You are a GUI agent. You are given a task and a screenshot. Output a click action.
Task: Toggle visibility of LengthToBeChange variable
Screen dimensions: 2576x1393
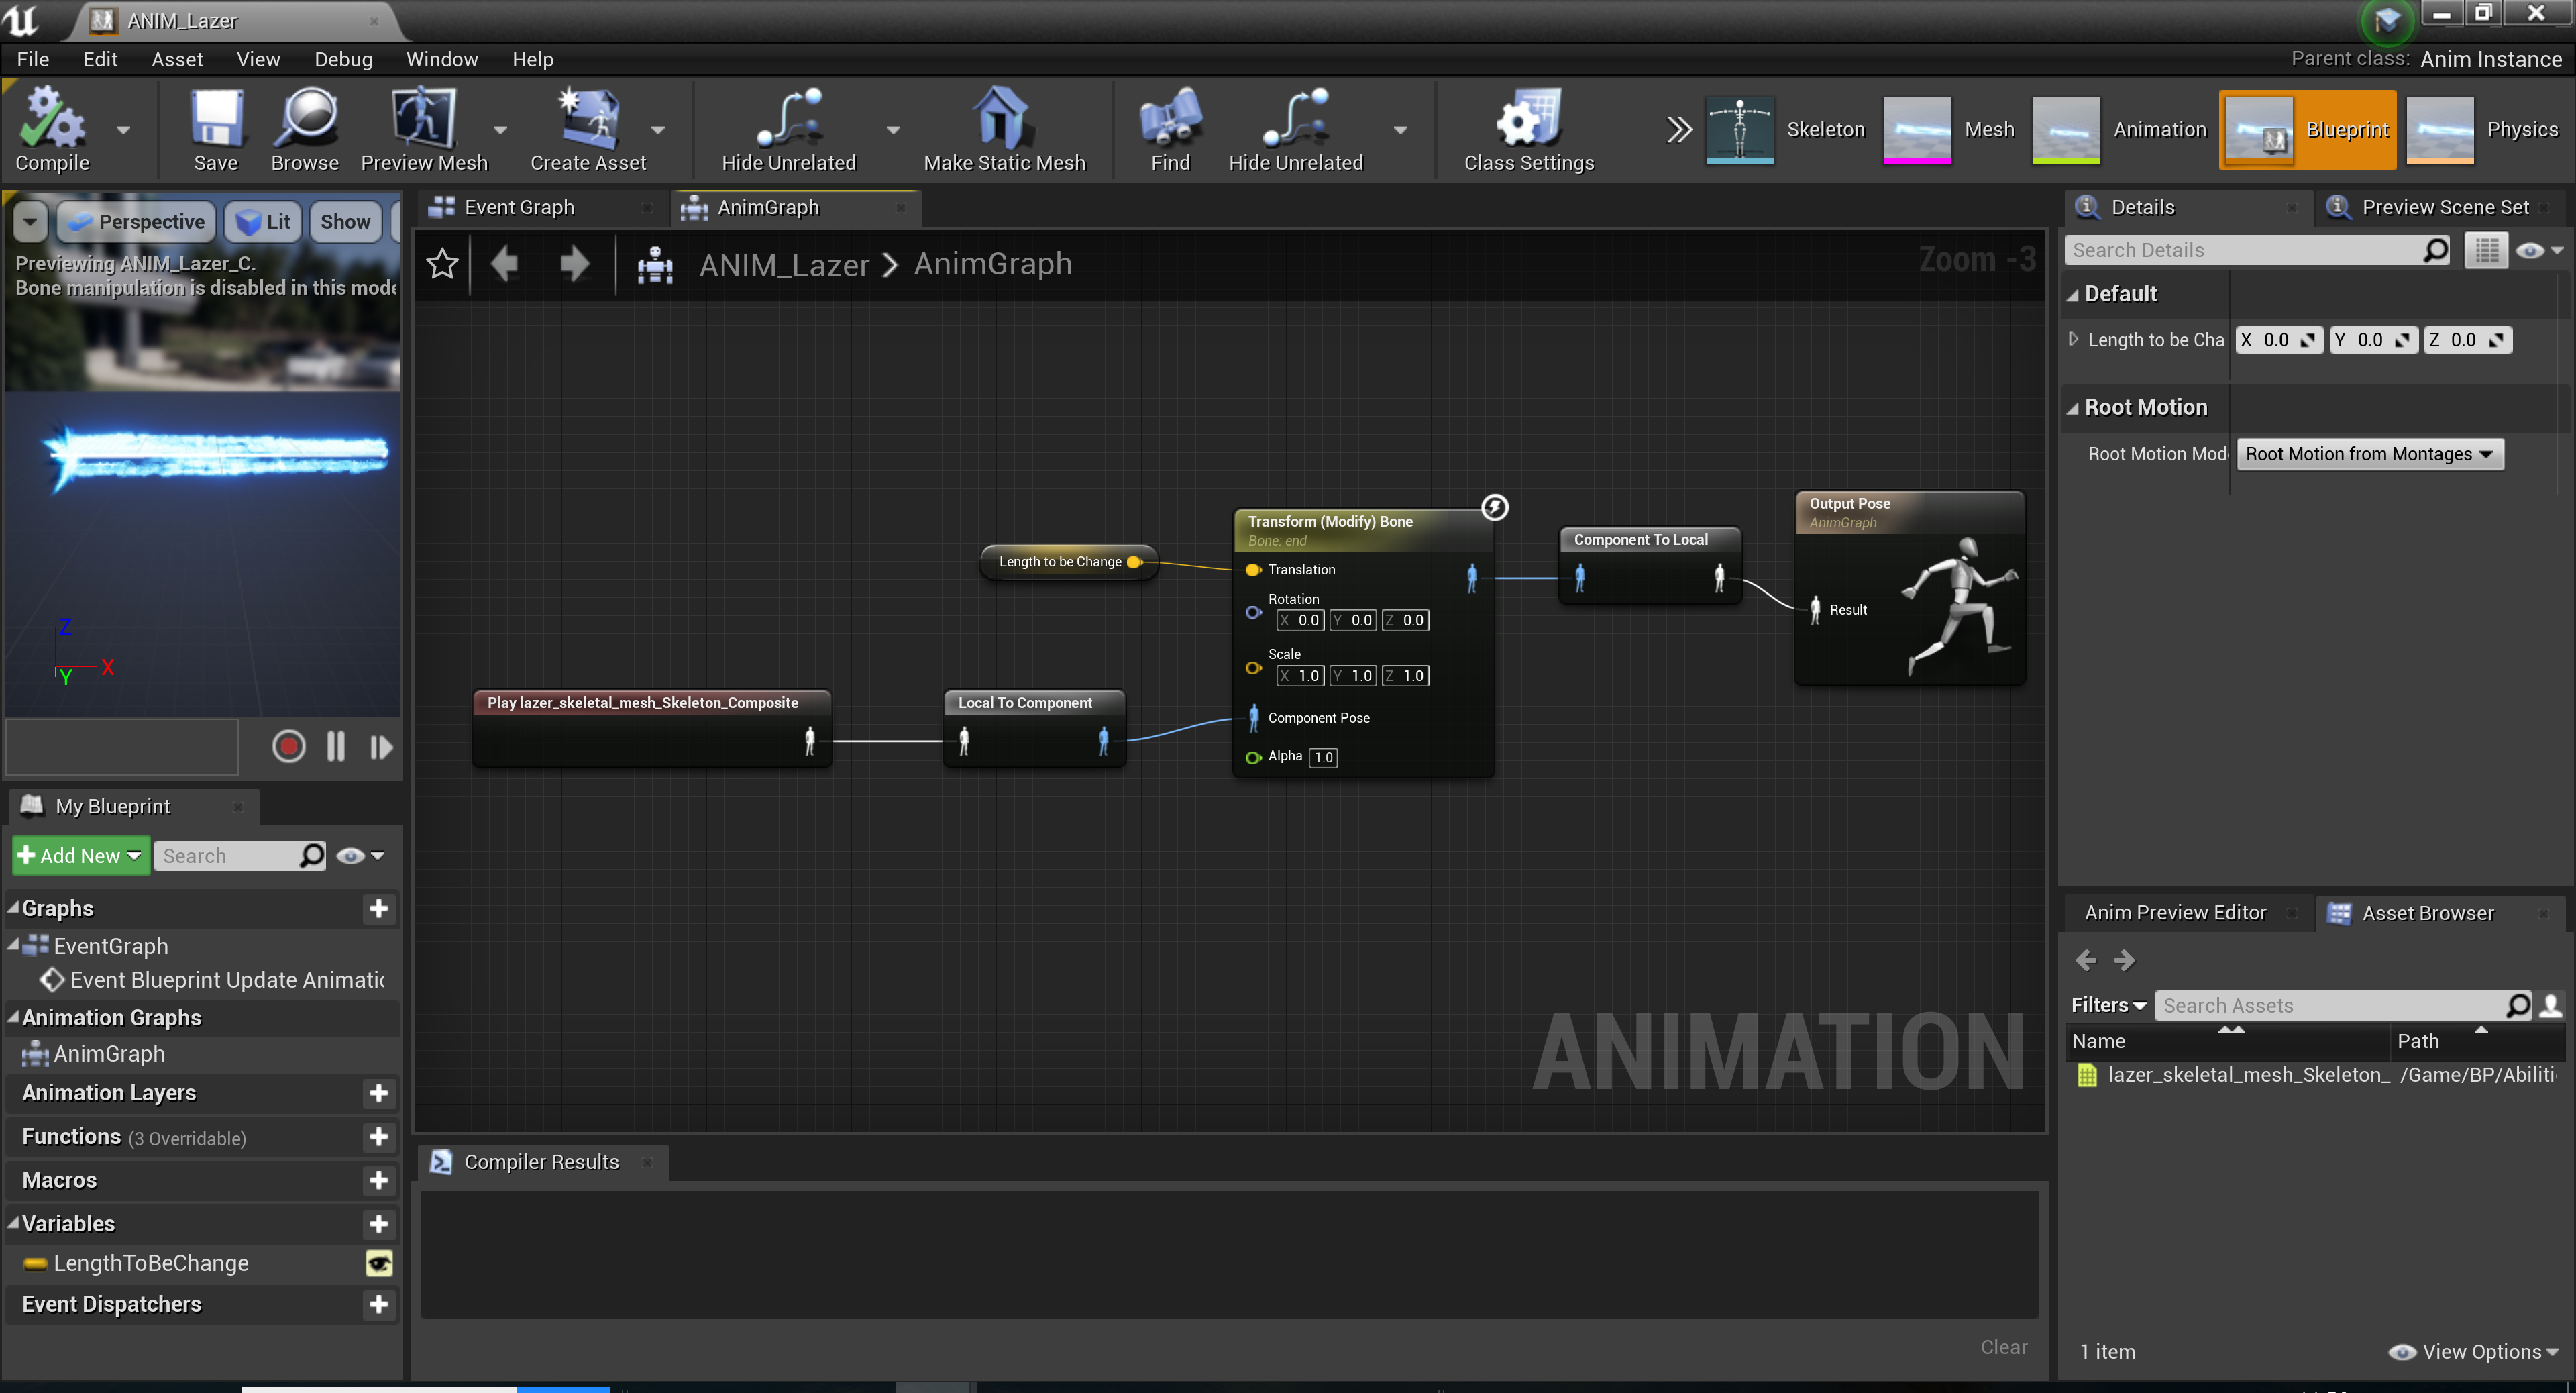pyautogui.click(x=378, y=1263)
